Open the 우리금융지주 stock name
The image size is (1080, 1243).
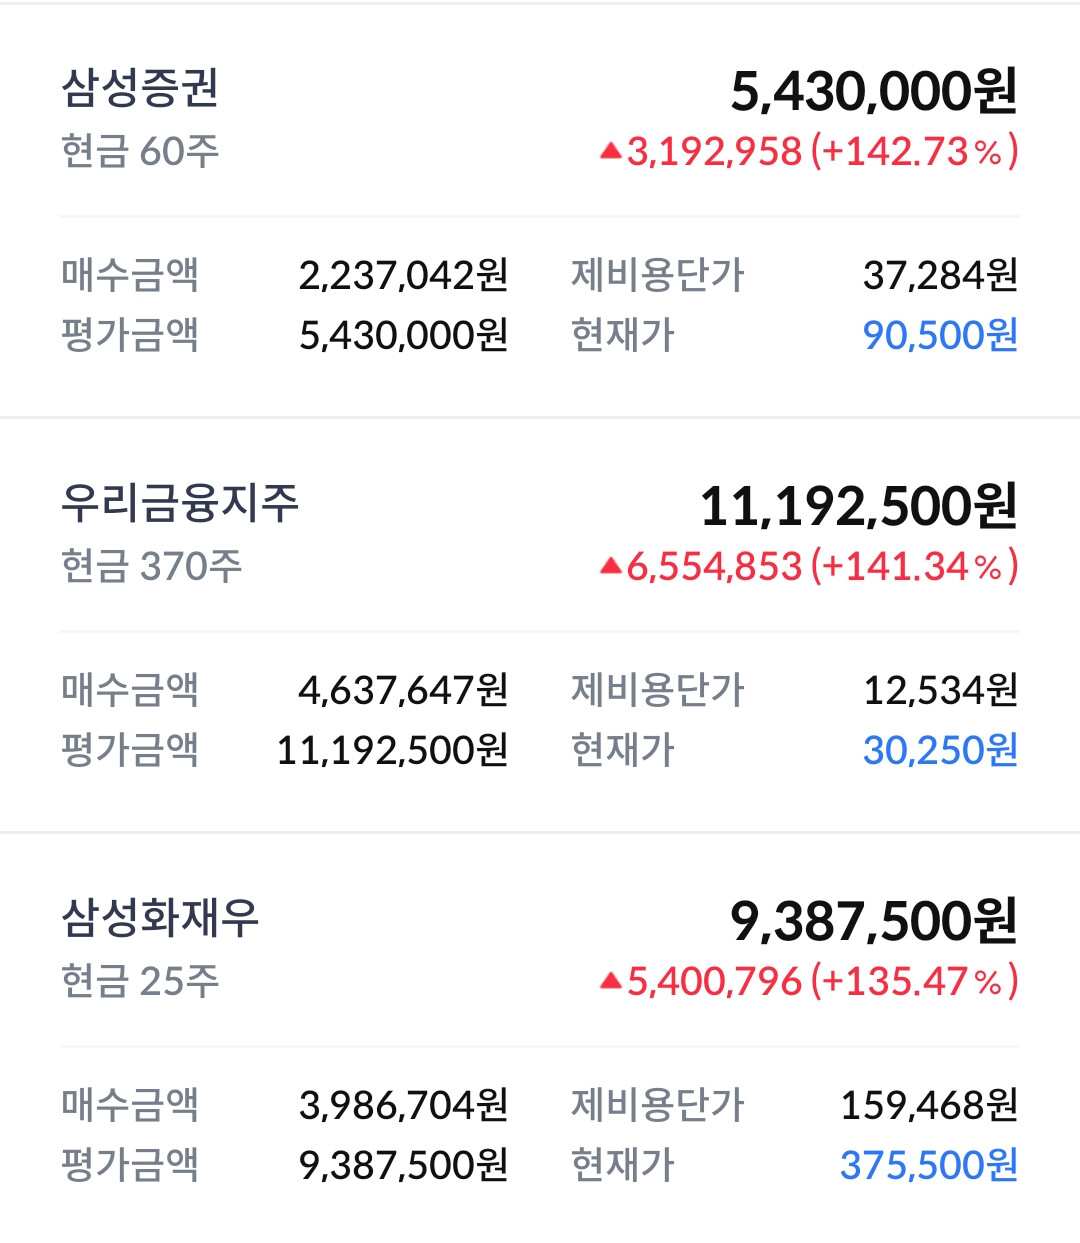tap(180, 503)
